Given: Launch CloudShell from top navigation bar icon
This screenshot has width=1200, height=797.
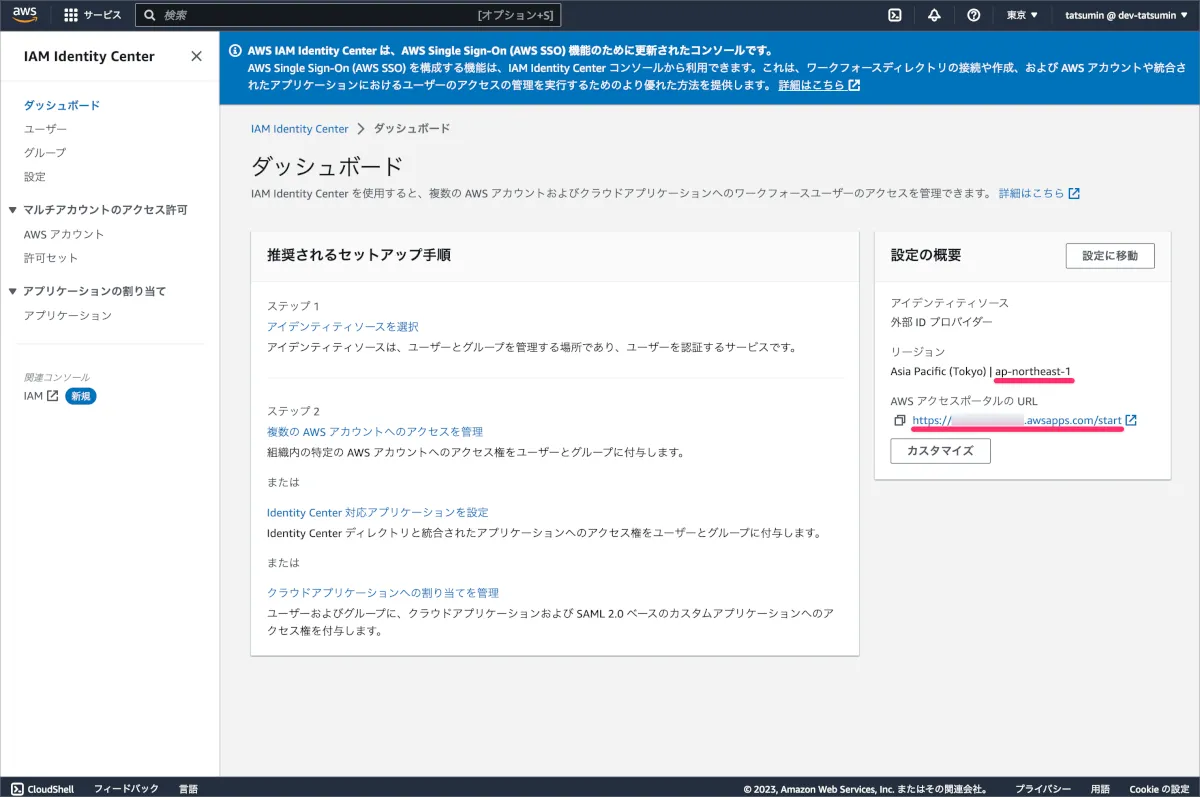Looking at the screenshot, I should click(895, 15).
